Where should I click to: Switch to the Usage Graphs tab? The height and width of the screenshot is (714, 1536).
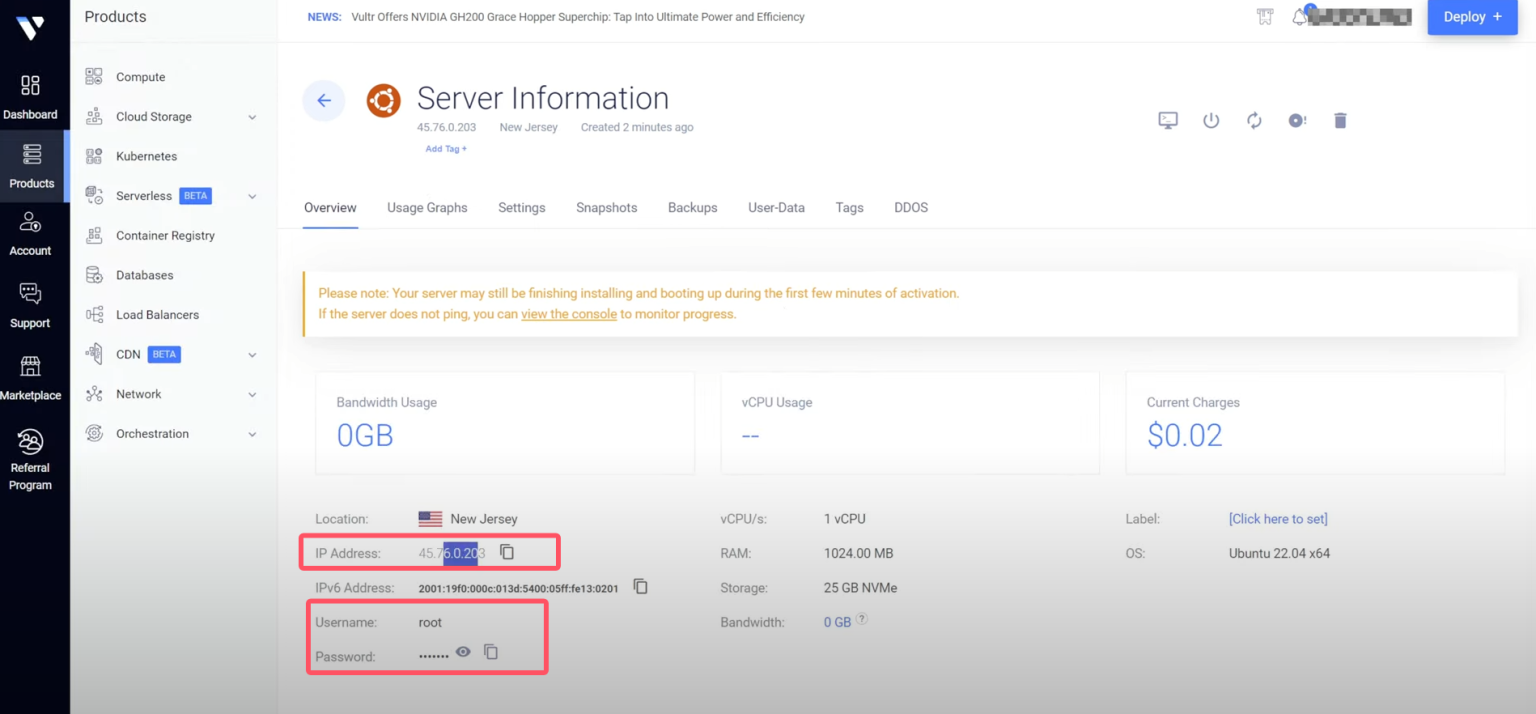pyautogui.click(x=427, y=208)
